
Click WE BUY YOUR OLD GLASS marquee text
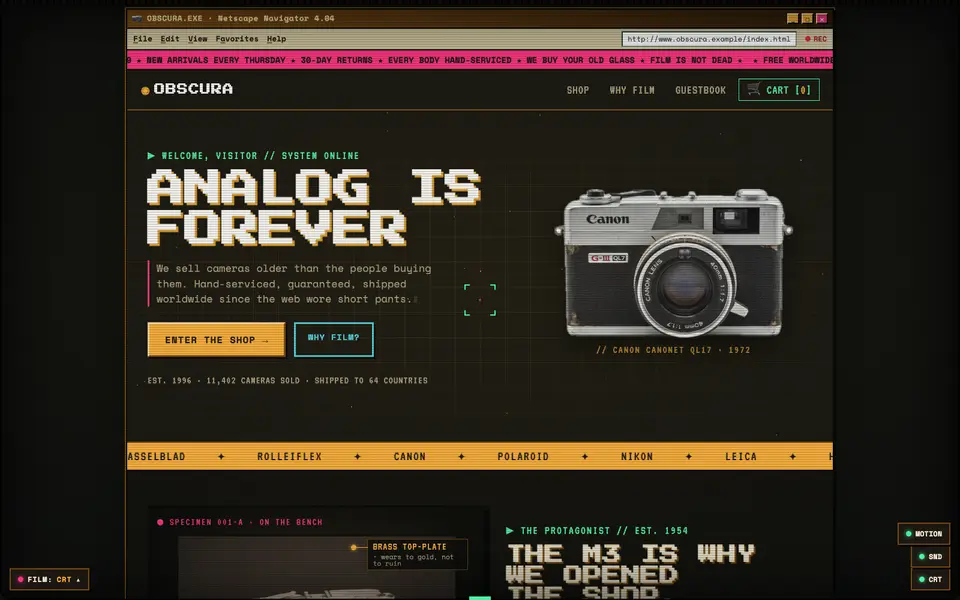pos(580,60)
